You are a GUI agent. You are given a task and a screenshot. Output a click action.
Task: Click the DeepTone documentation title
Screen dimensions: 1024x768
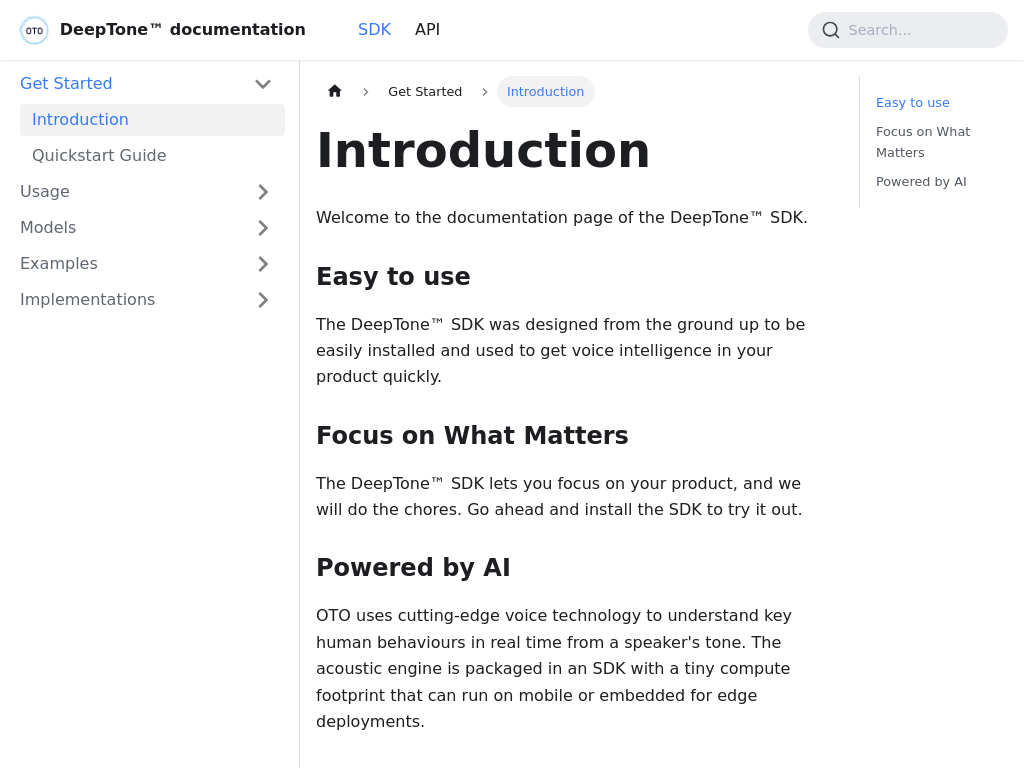point(182,30)
